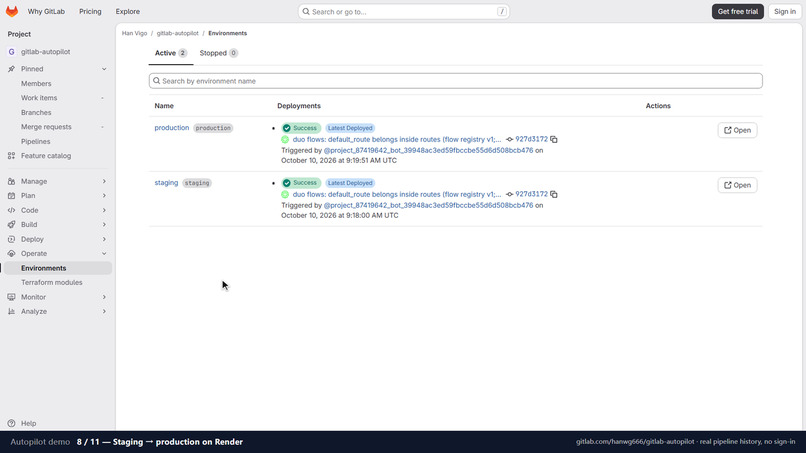The height and width of the screenshot is (453, 806).
Task: Expand the Manage section chevron
Action: point(104,182)
